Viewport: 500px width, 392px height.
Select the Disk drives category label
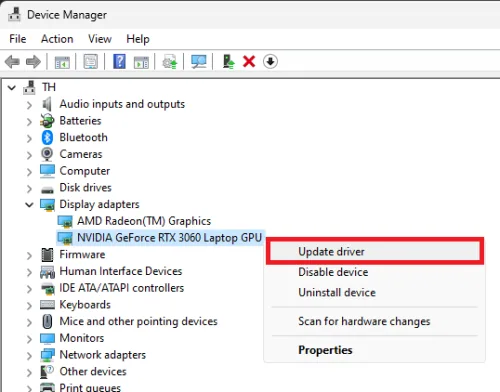85,188
